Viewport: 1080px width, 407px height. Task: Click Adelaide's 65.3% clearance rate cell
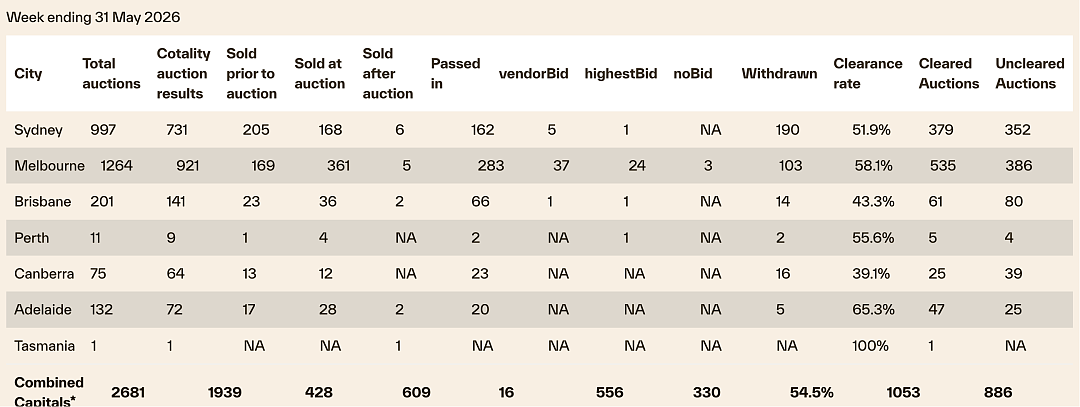[x=873, y=310]
